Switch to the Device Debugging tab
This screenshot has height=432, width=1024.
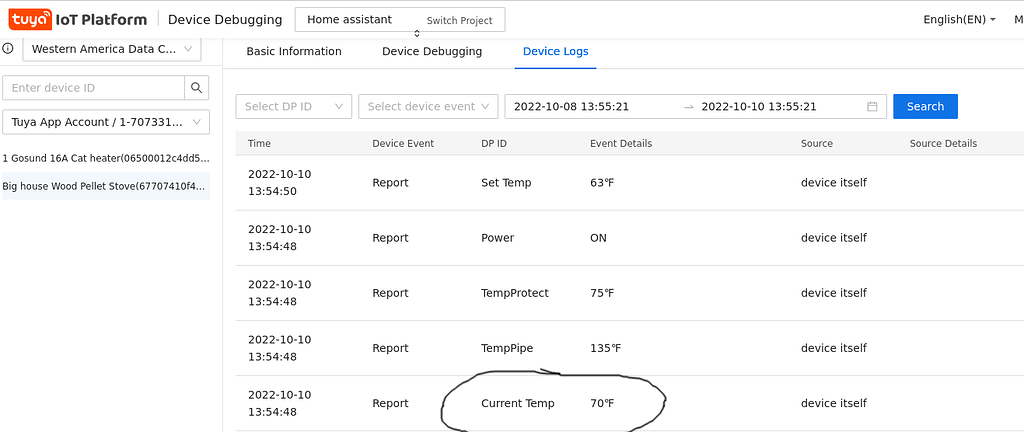(x=432, y=52)
